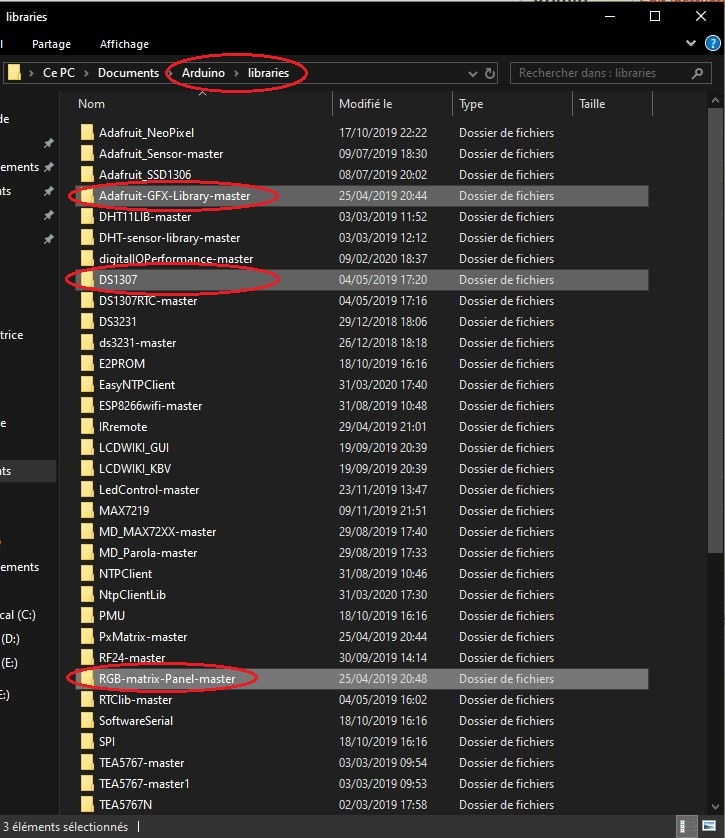Screen dimensions: 725x838
Task: Click file list scrollbar down arrow
Action: [x=715, y=806]
